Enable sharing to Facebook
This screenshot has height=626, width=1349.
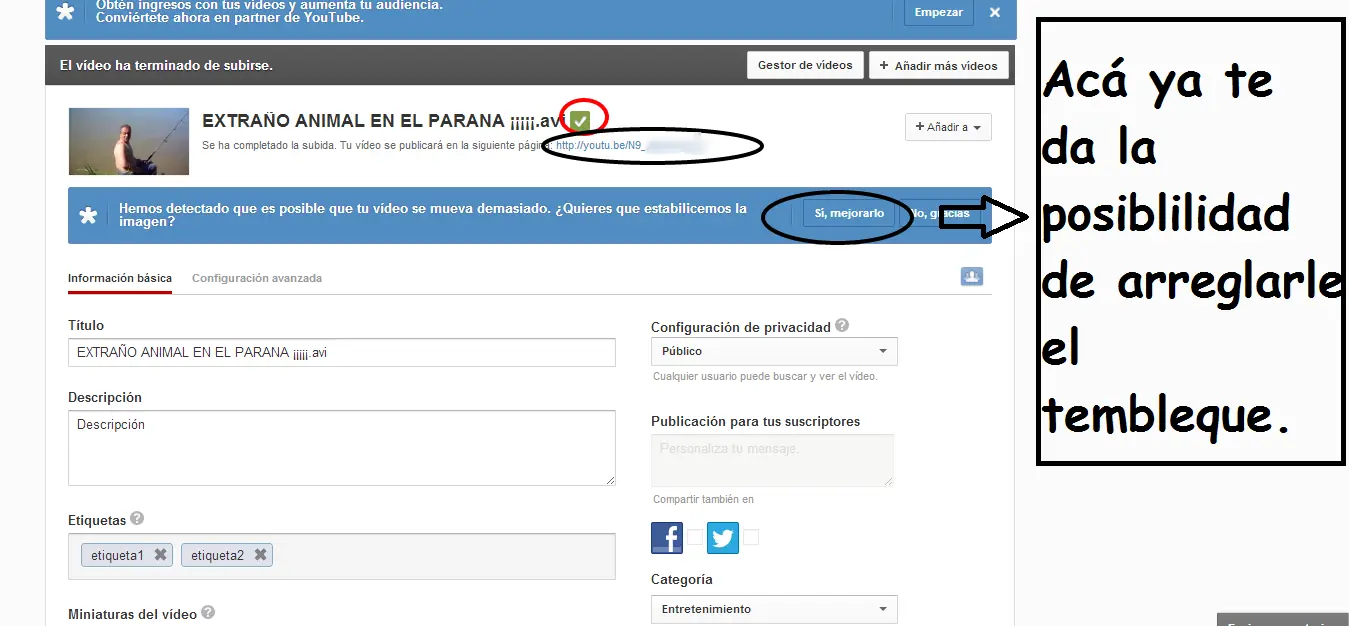[x=694, y=537]
